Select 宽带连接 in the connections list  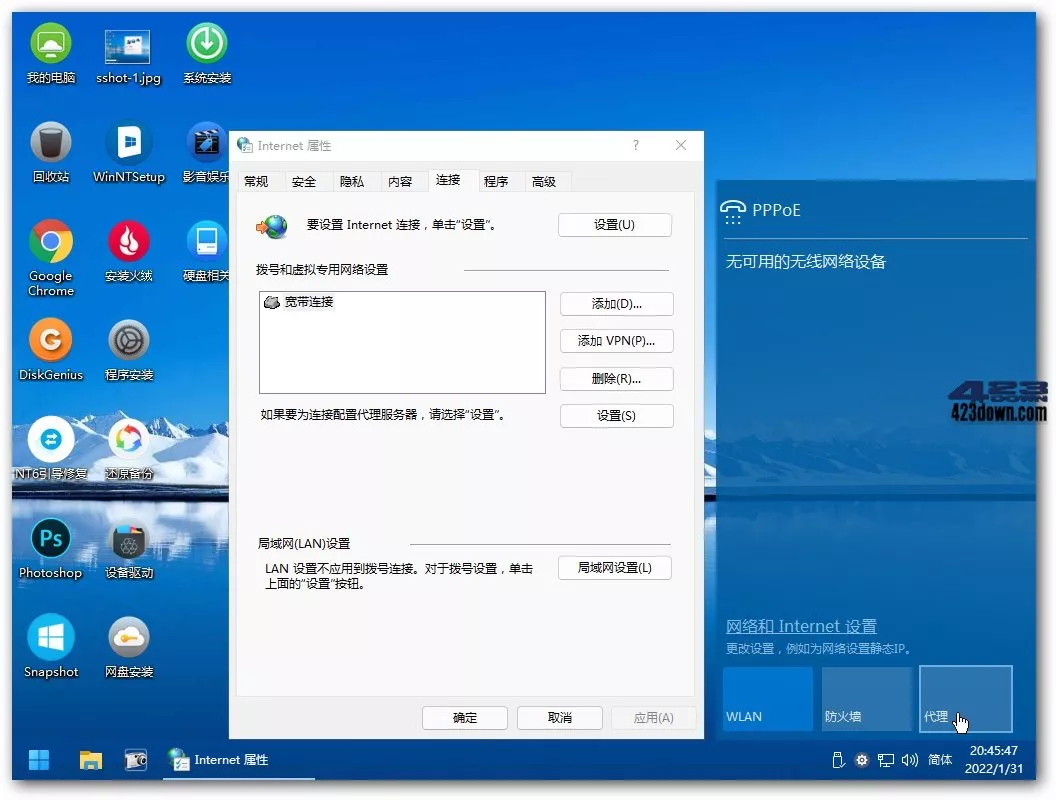310,301
